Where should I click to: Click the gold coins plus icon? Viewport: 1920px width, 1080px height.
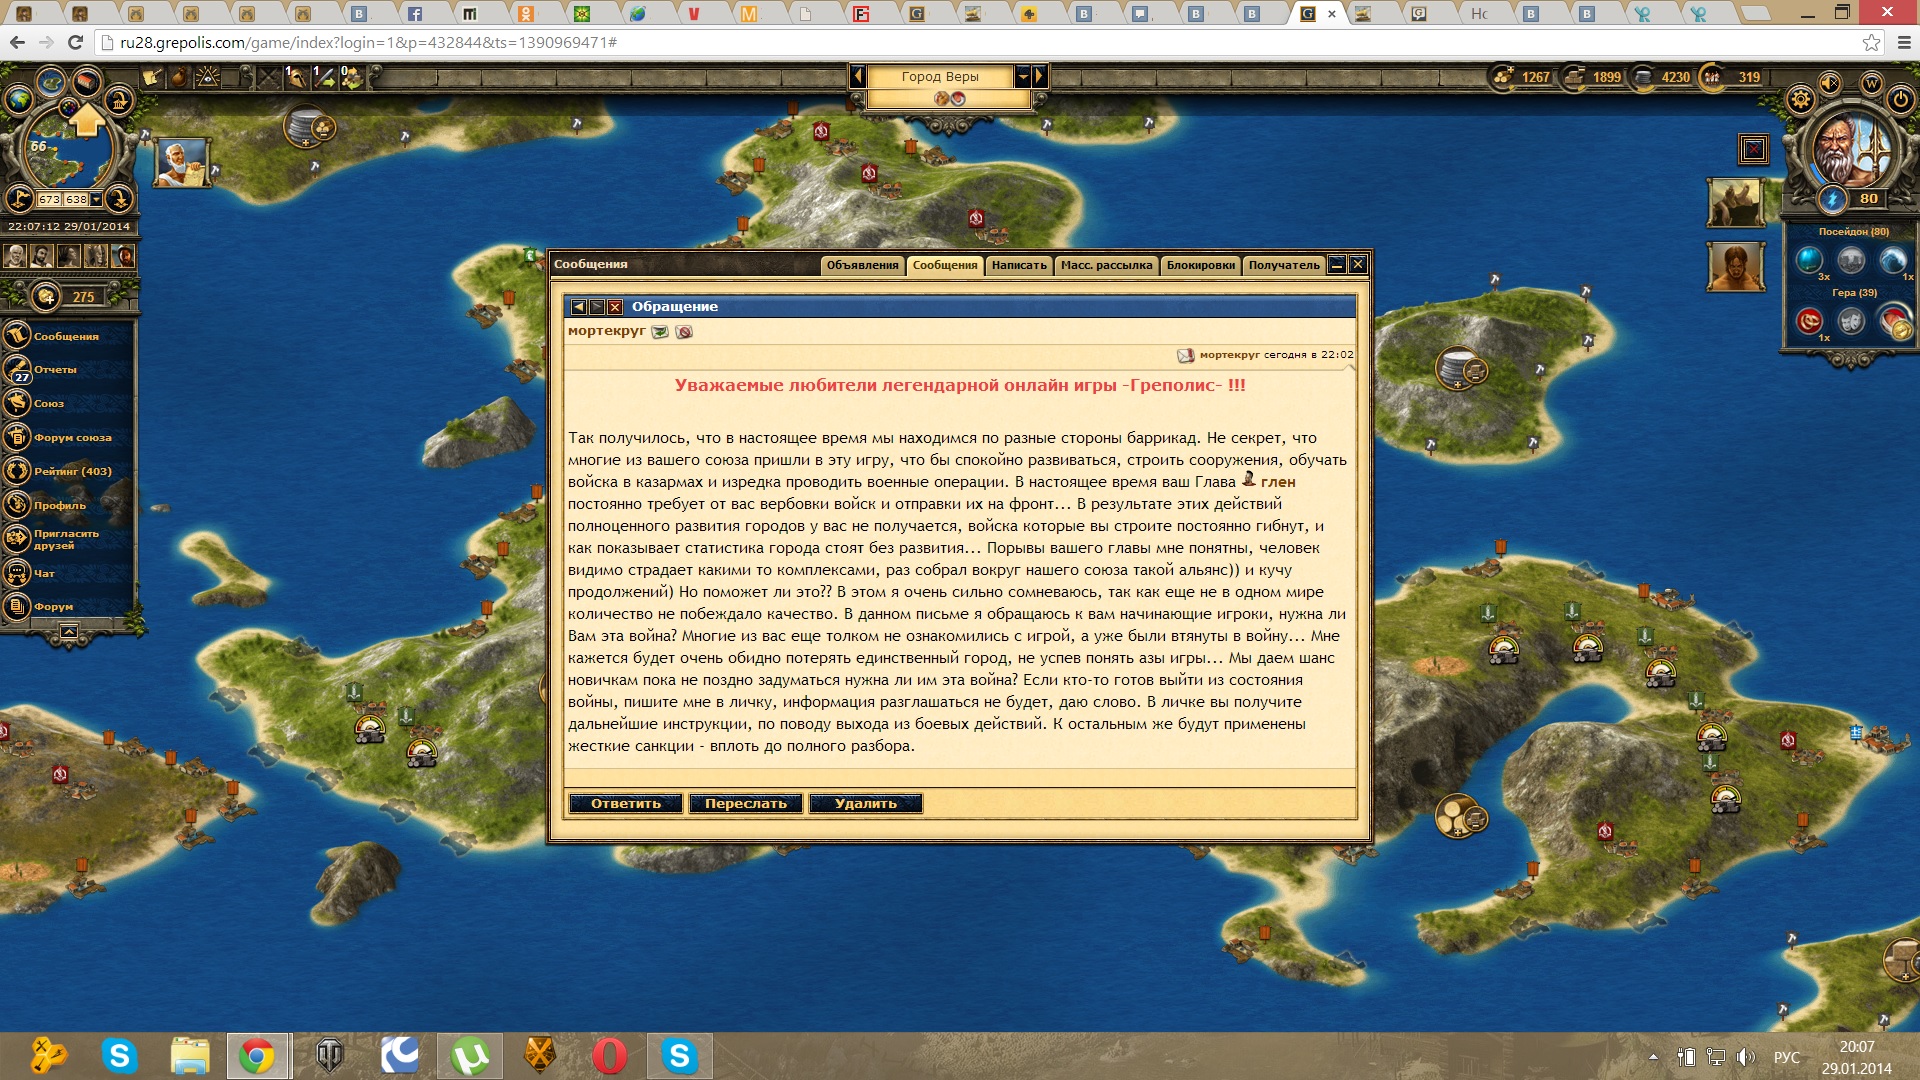(x=45, y=296)
